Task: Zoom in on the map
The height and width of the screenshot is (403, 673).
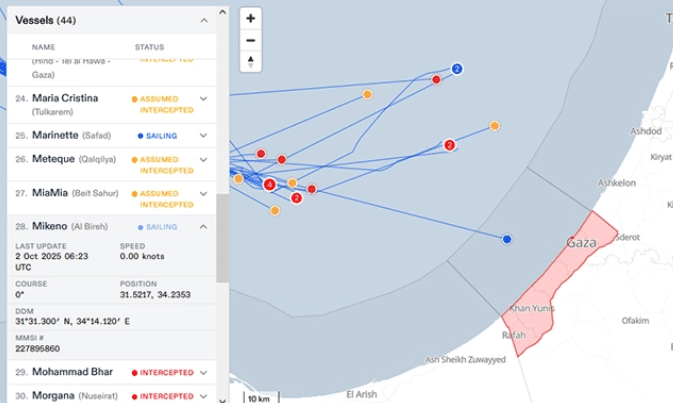Action: click(250, 18)
